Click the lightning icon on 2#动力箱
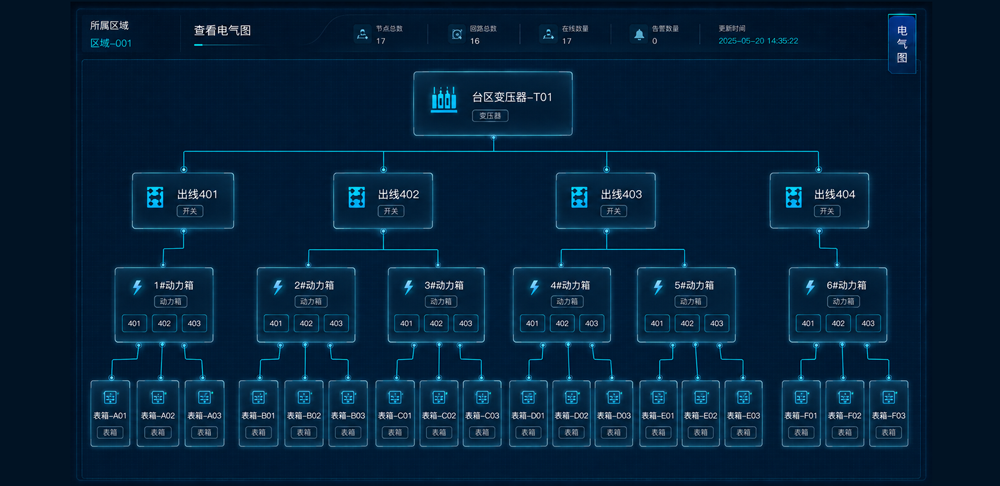This screenshot has height=486, width=1000. (278, 288)
